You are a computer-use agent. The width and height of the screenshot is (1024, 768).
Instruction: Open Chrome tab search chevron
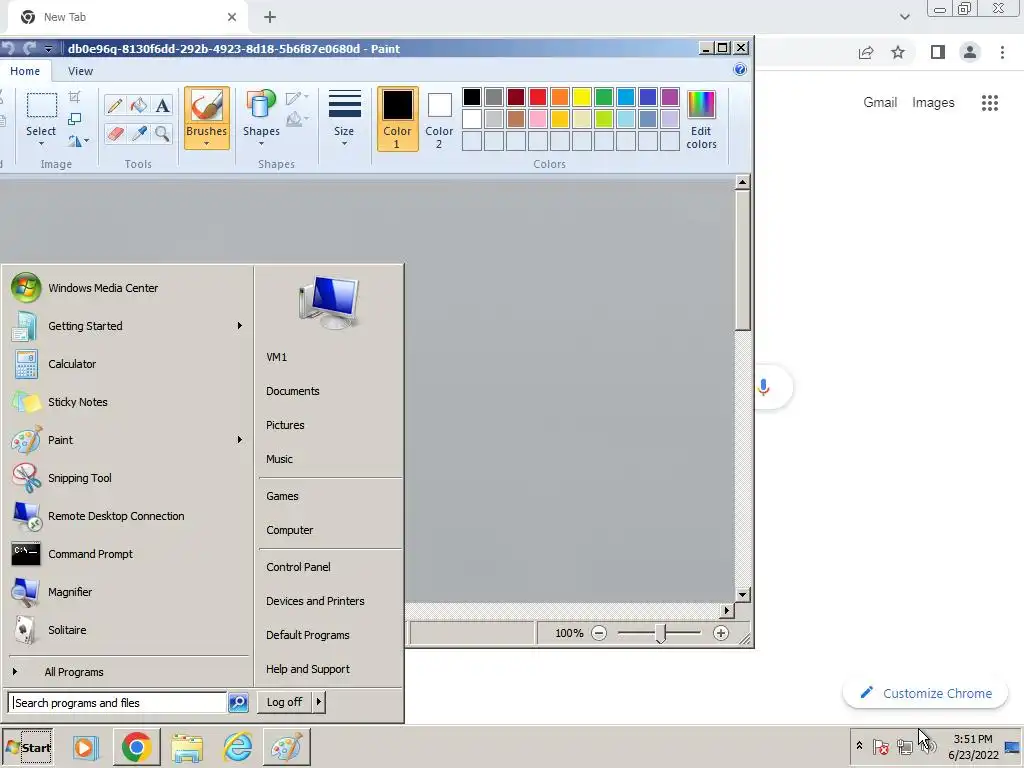[x=904, y=17]
